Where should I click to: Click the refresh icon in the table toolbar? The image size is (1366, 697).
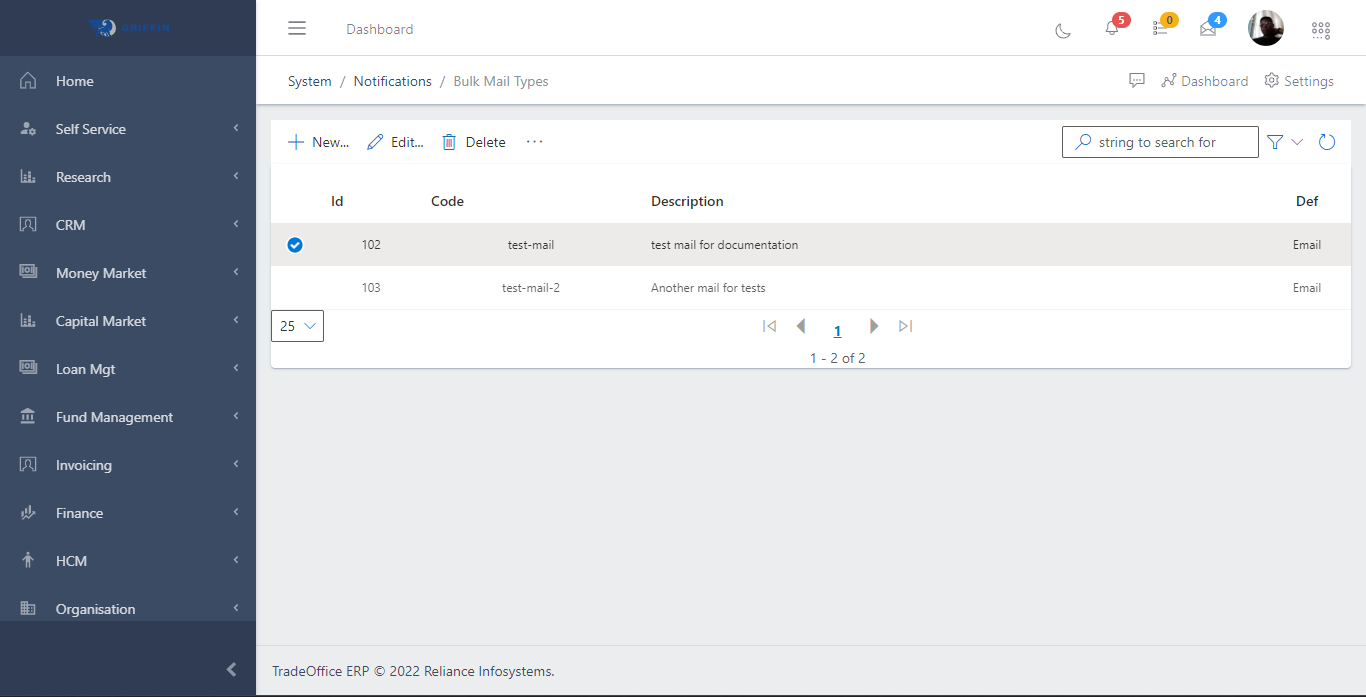(1327, 142)
